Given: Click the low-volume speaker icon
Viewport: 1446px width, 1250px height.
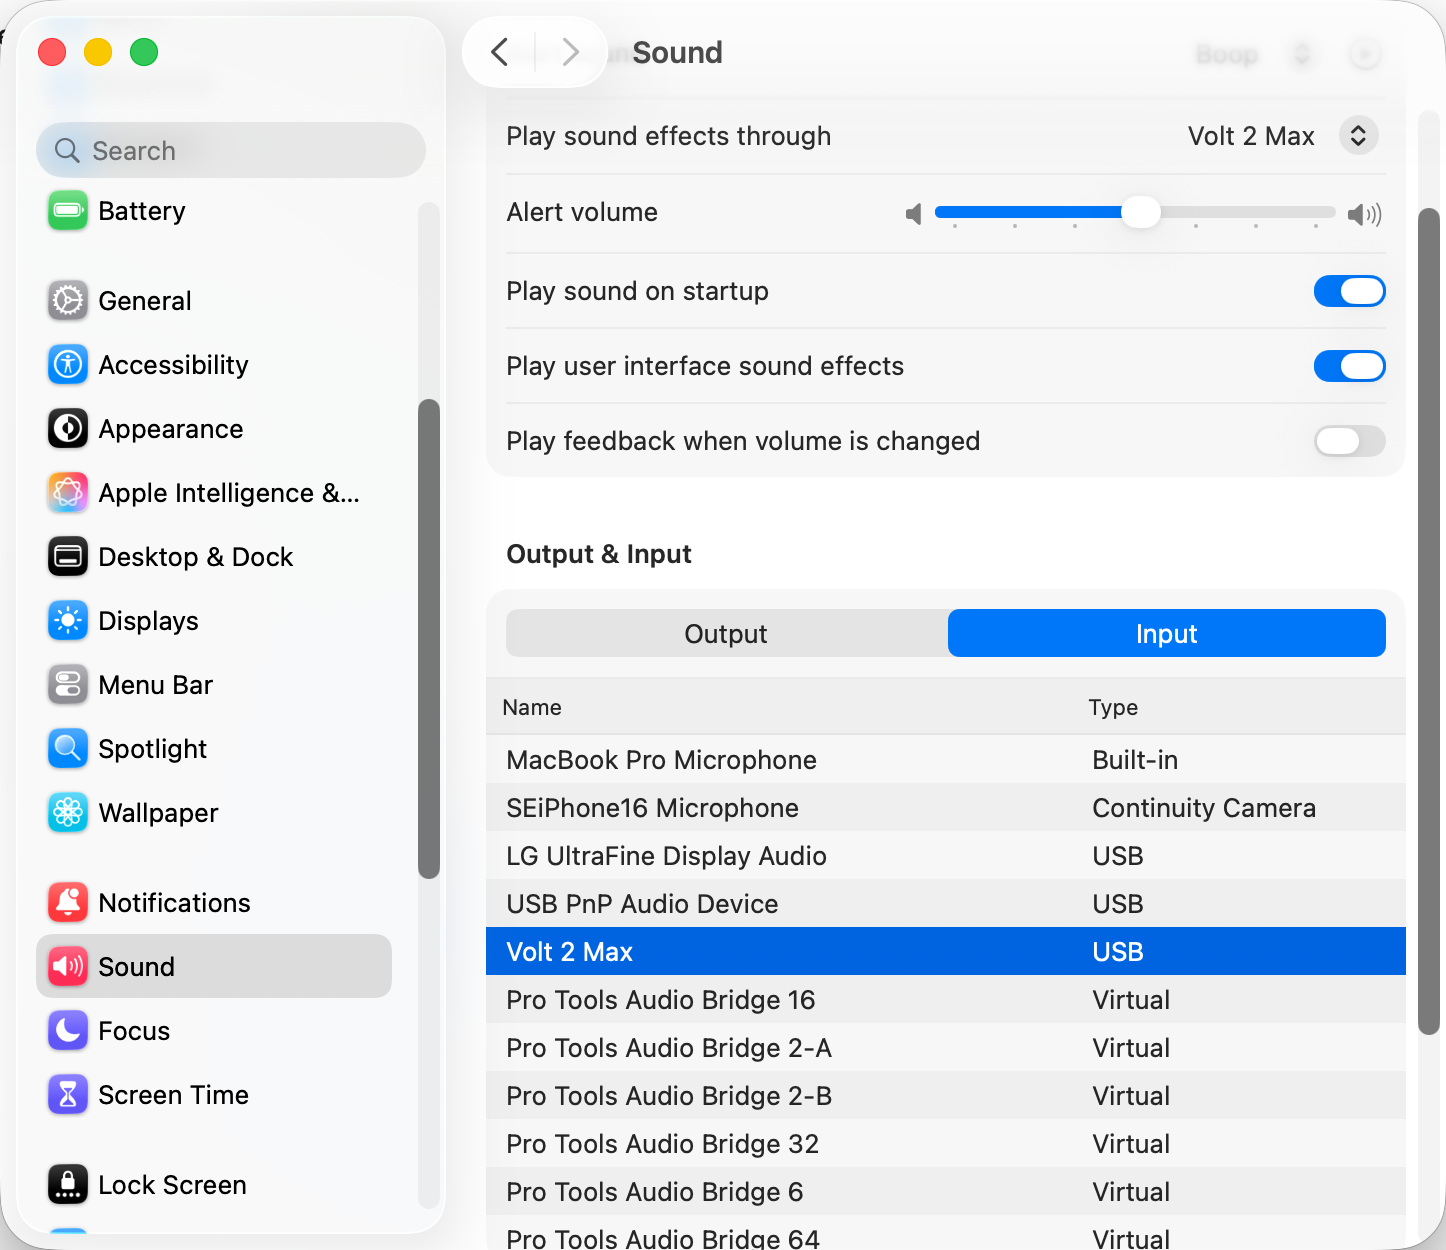Looking at the screenshot, I should (x=913, y=214).
